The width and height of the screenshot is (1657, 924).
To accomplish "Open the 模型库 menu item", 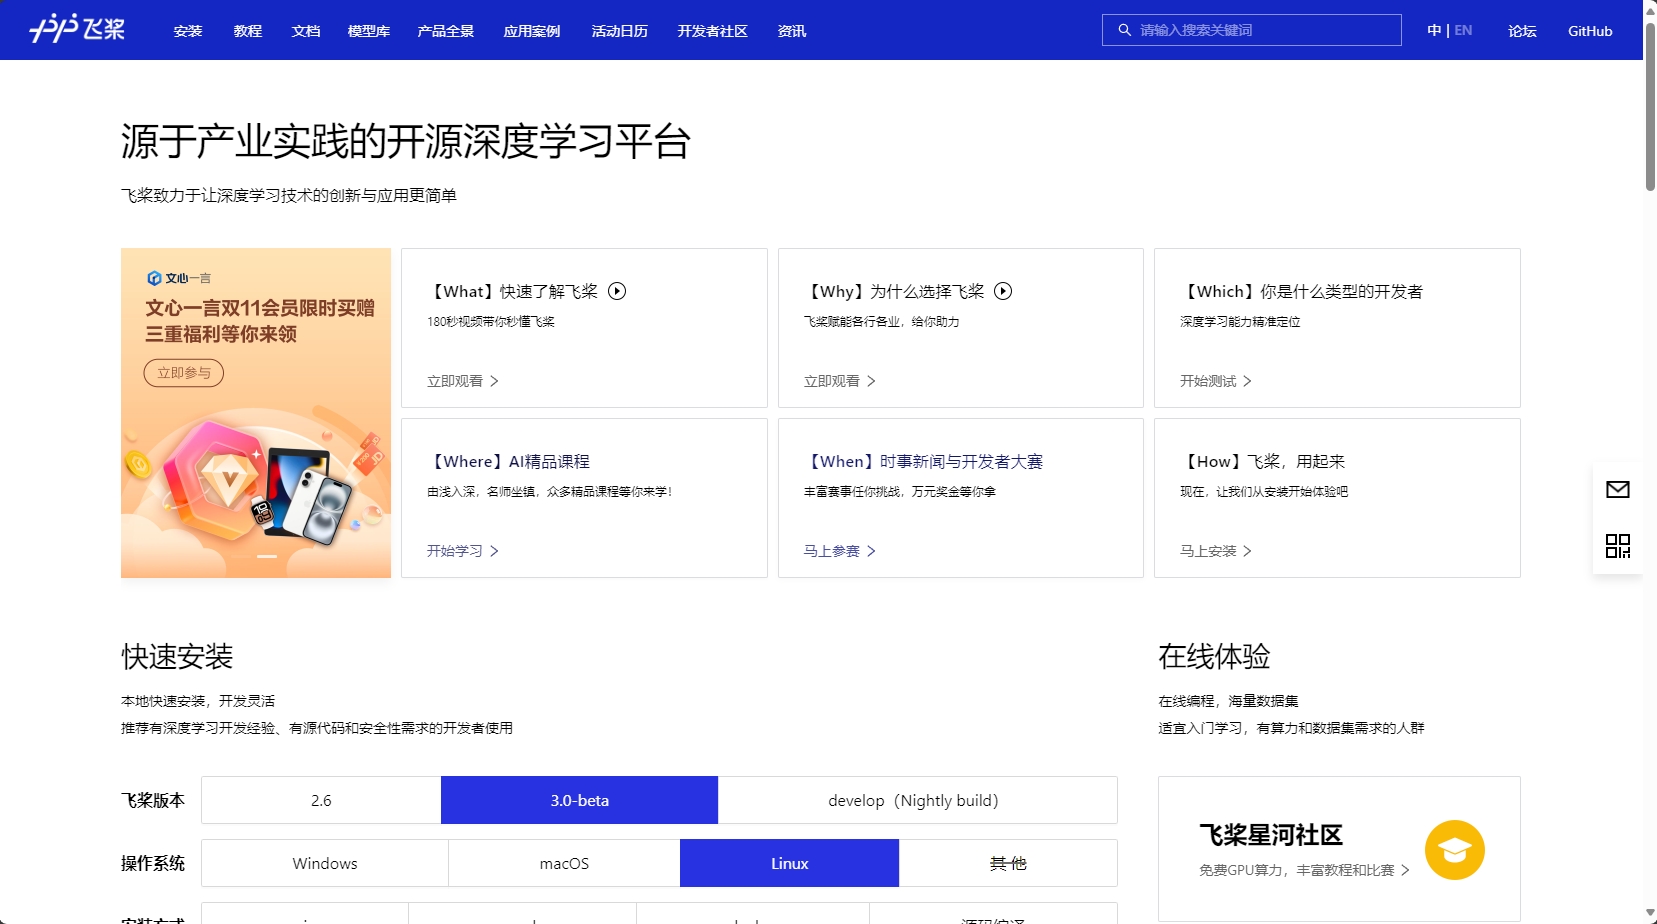I will coord(368,31).
